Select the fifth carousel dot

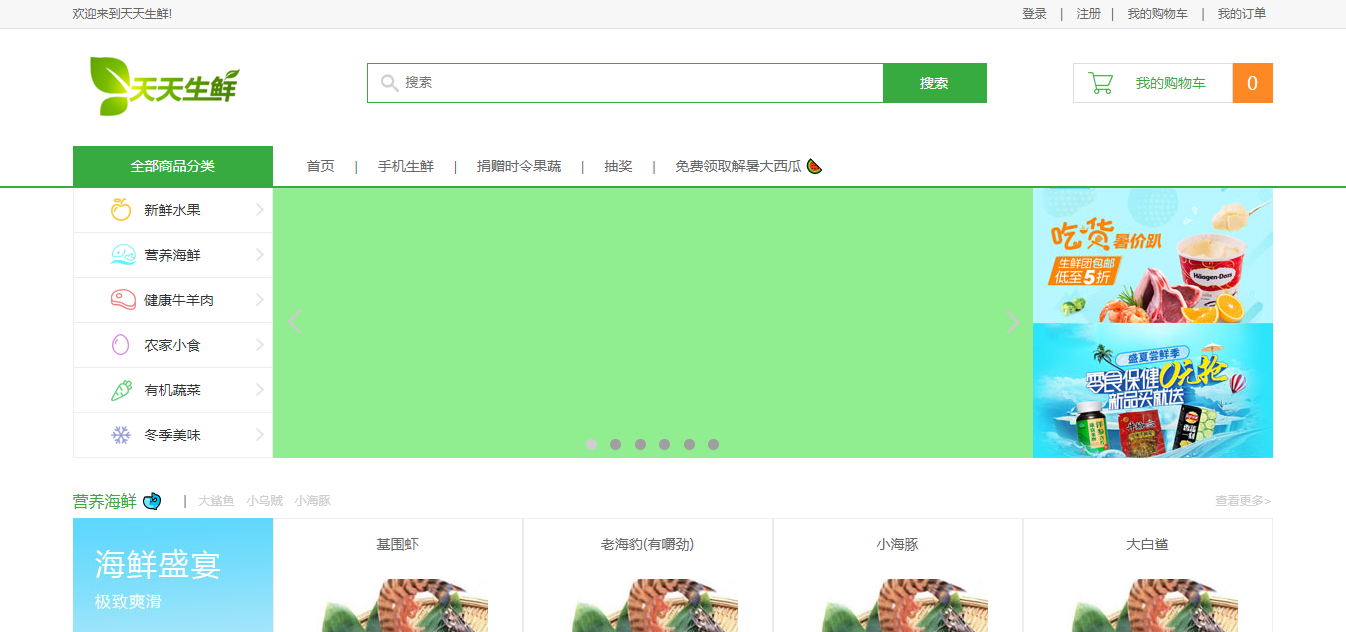(x=689, y=444)
